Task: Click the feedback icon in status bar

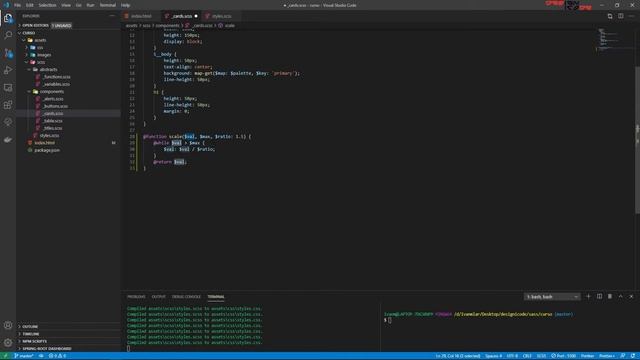Action: pyautogui.click(x=622, y=356)
